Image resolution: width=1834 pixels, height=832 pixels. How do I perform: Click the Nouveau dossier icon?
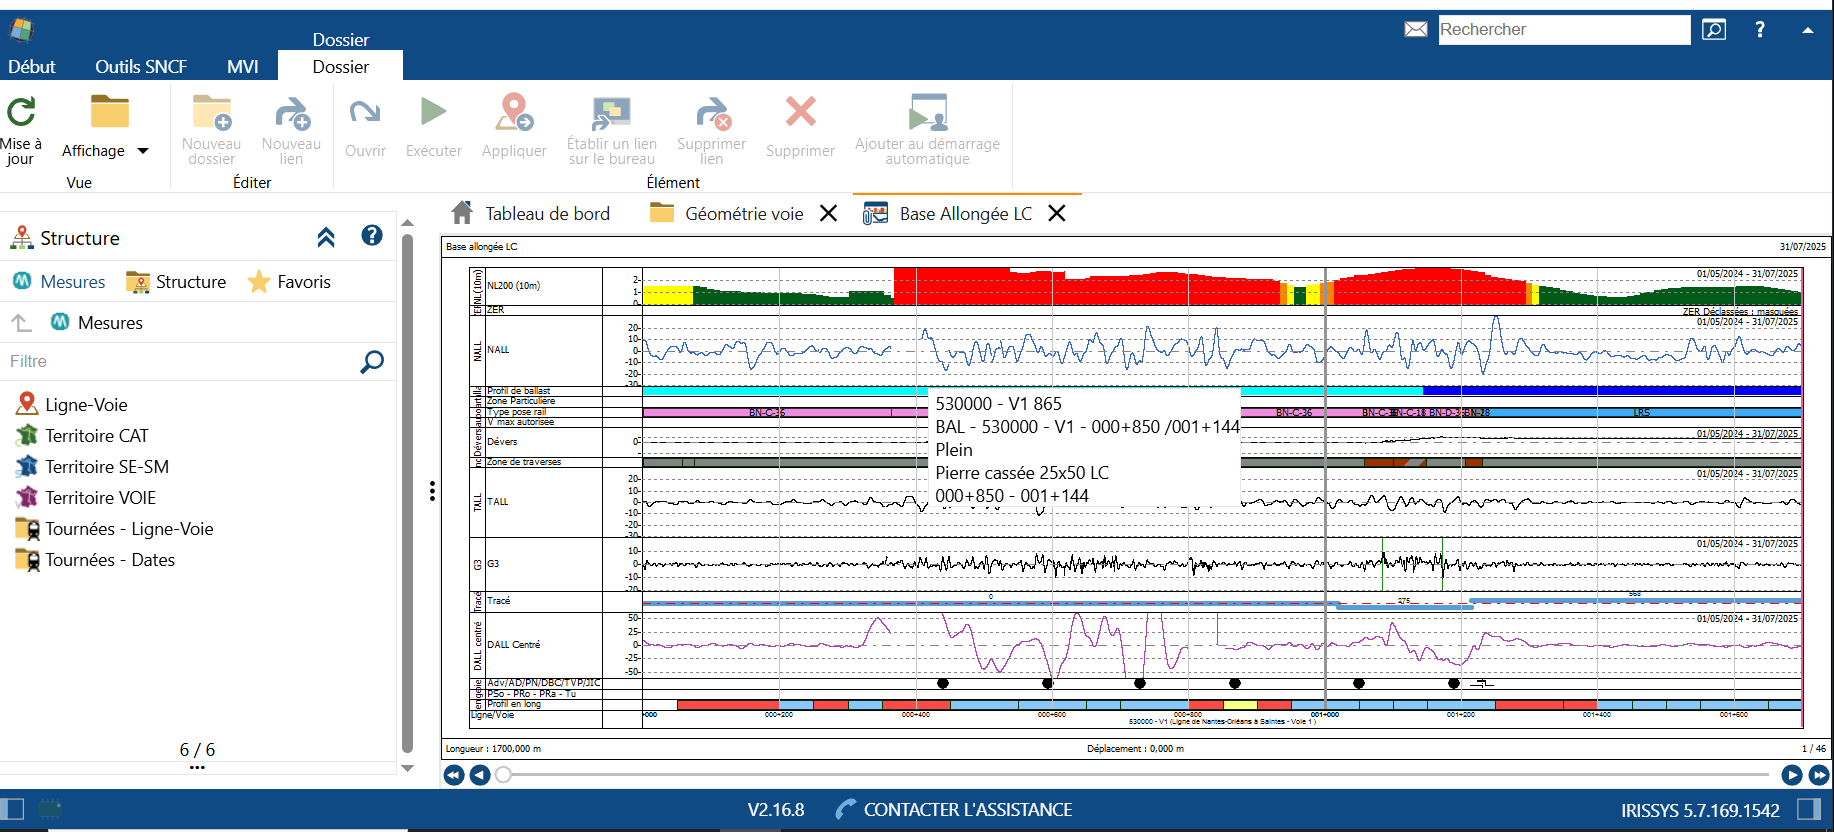pyautogui.click(x=212, y=113)
